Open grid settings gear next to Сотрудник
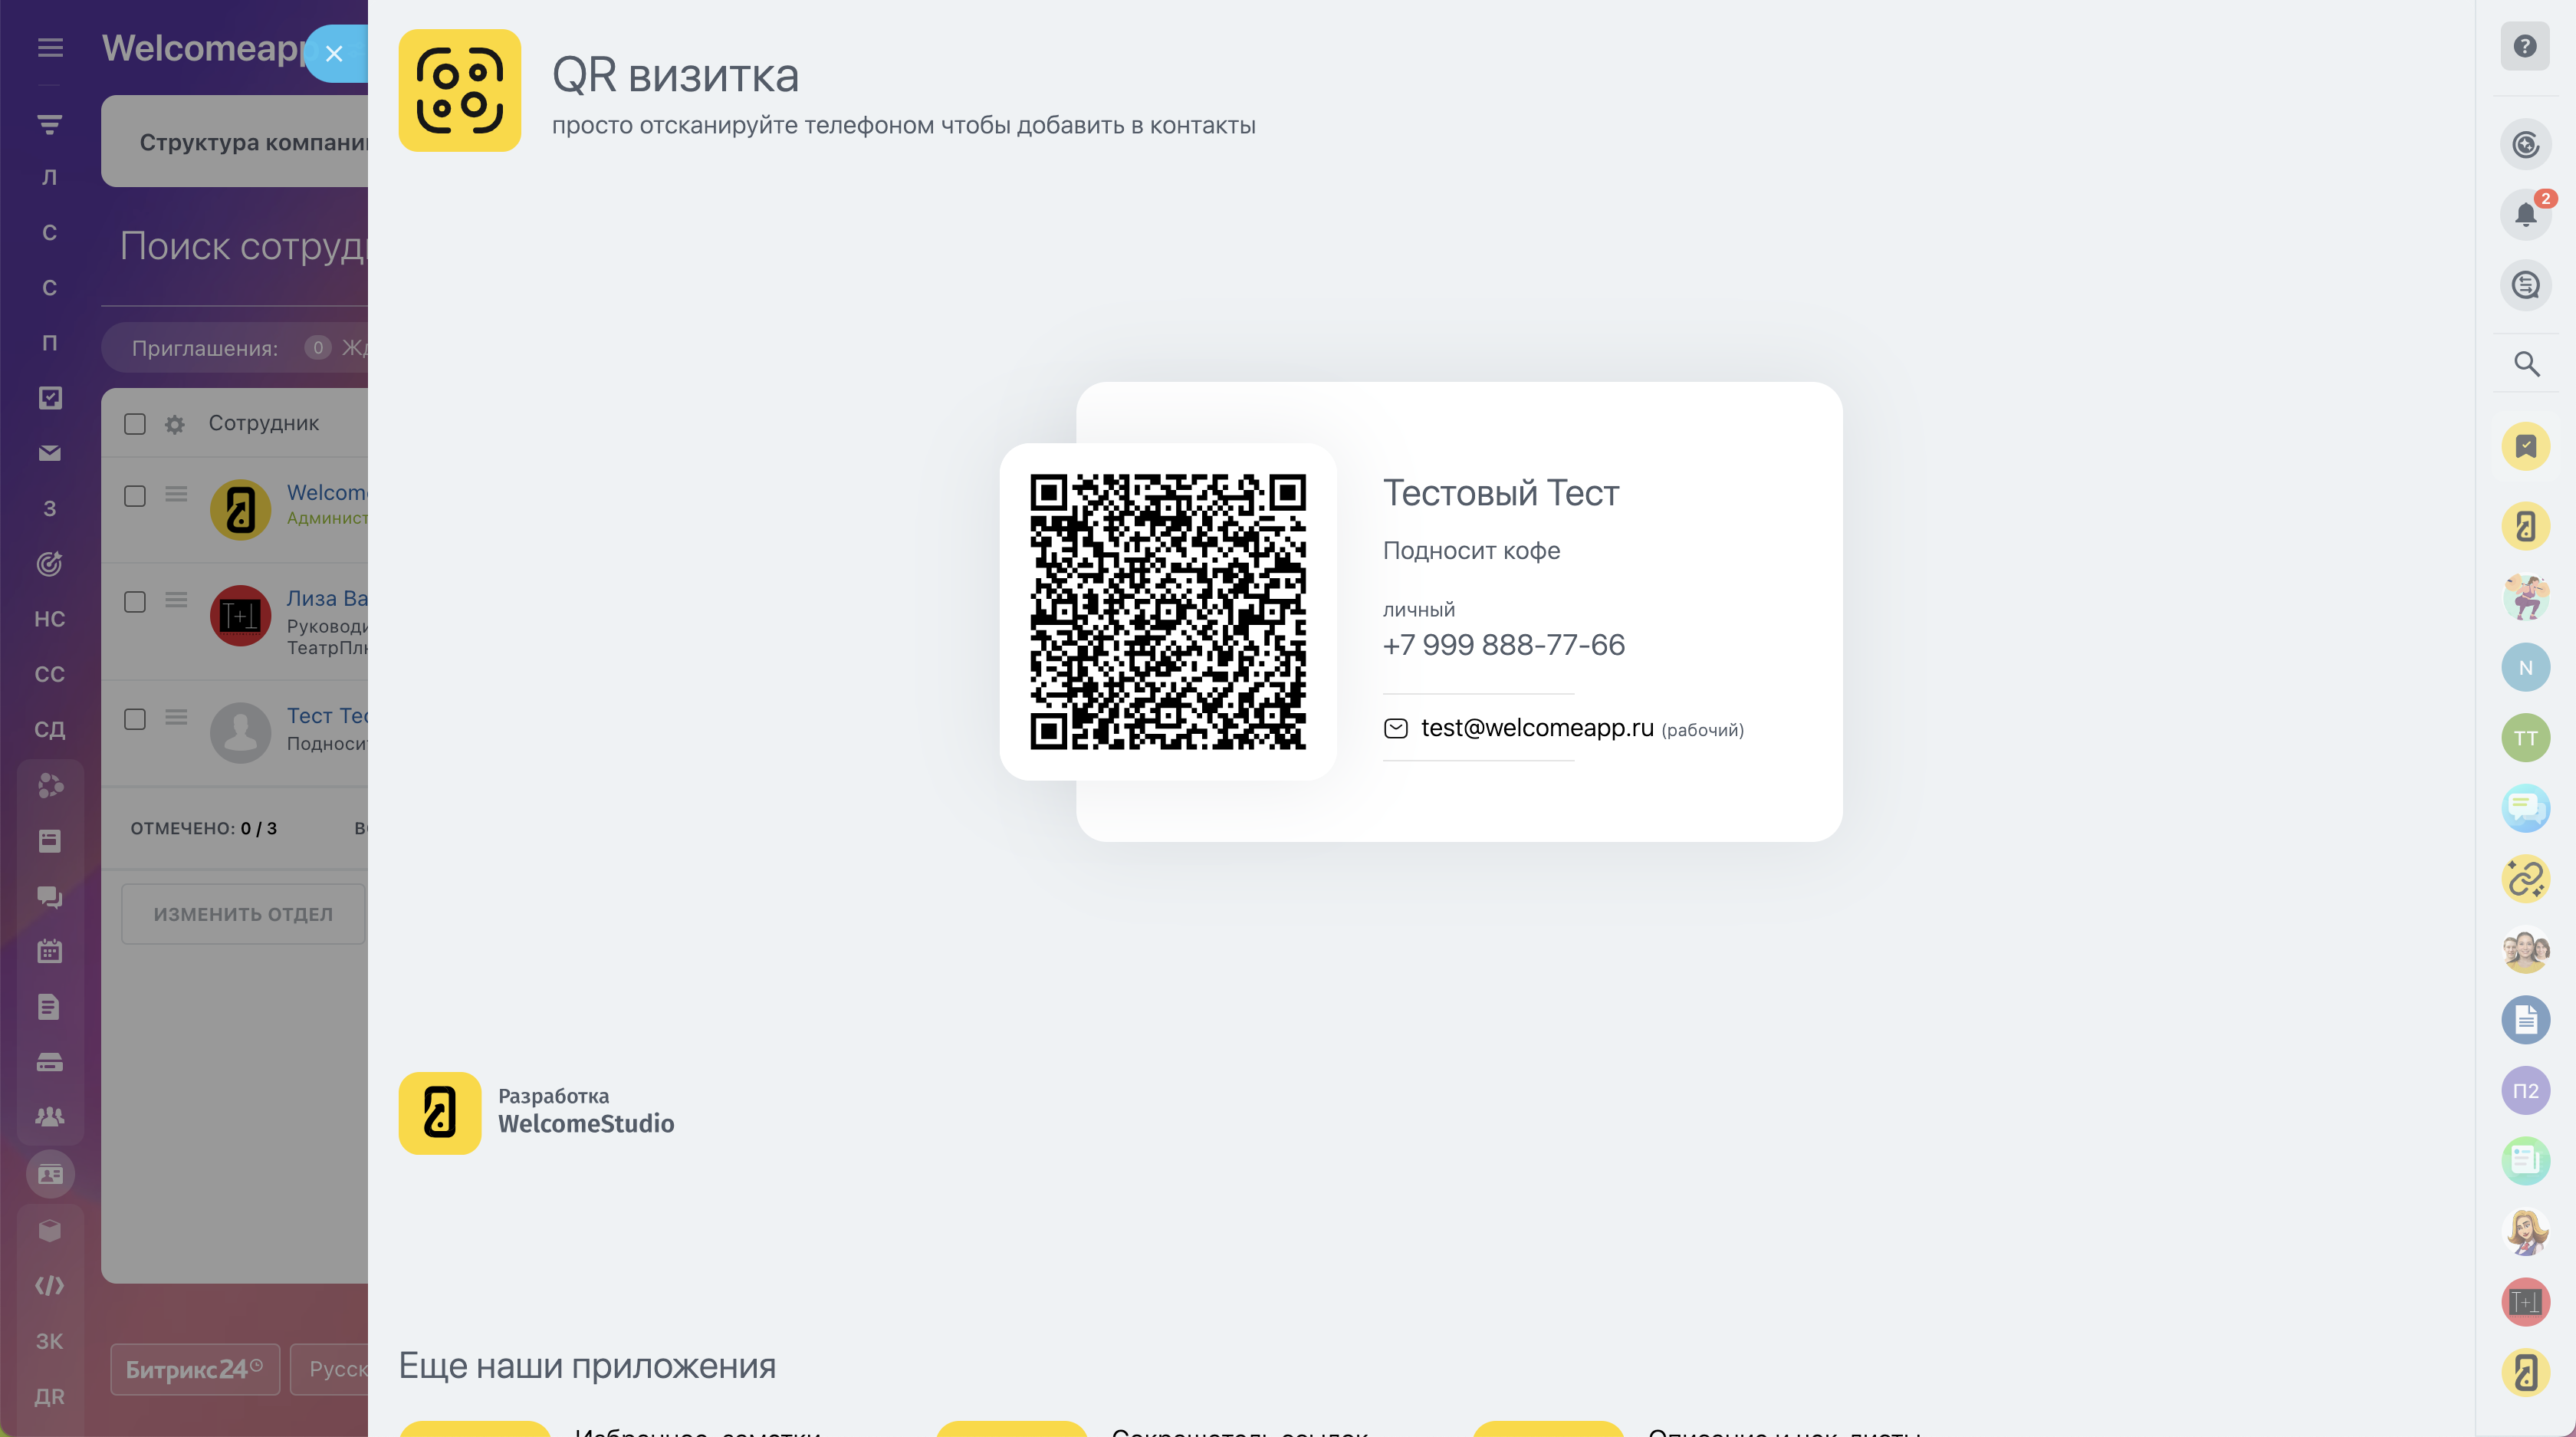Viewport: 2576px width, 1437px height. coord(175,424)
